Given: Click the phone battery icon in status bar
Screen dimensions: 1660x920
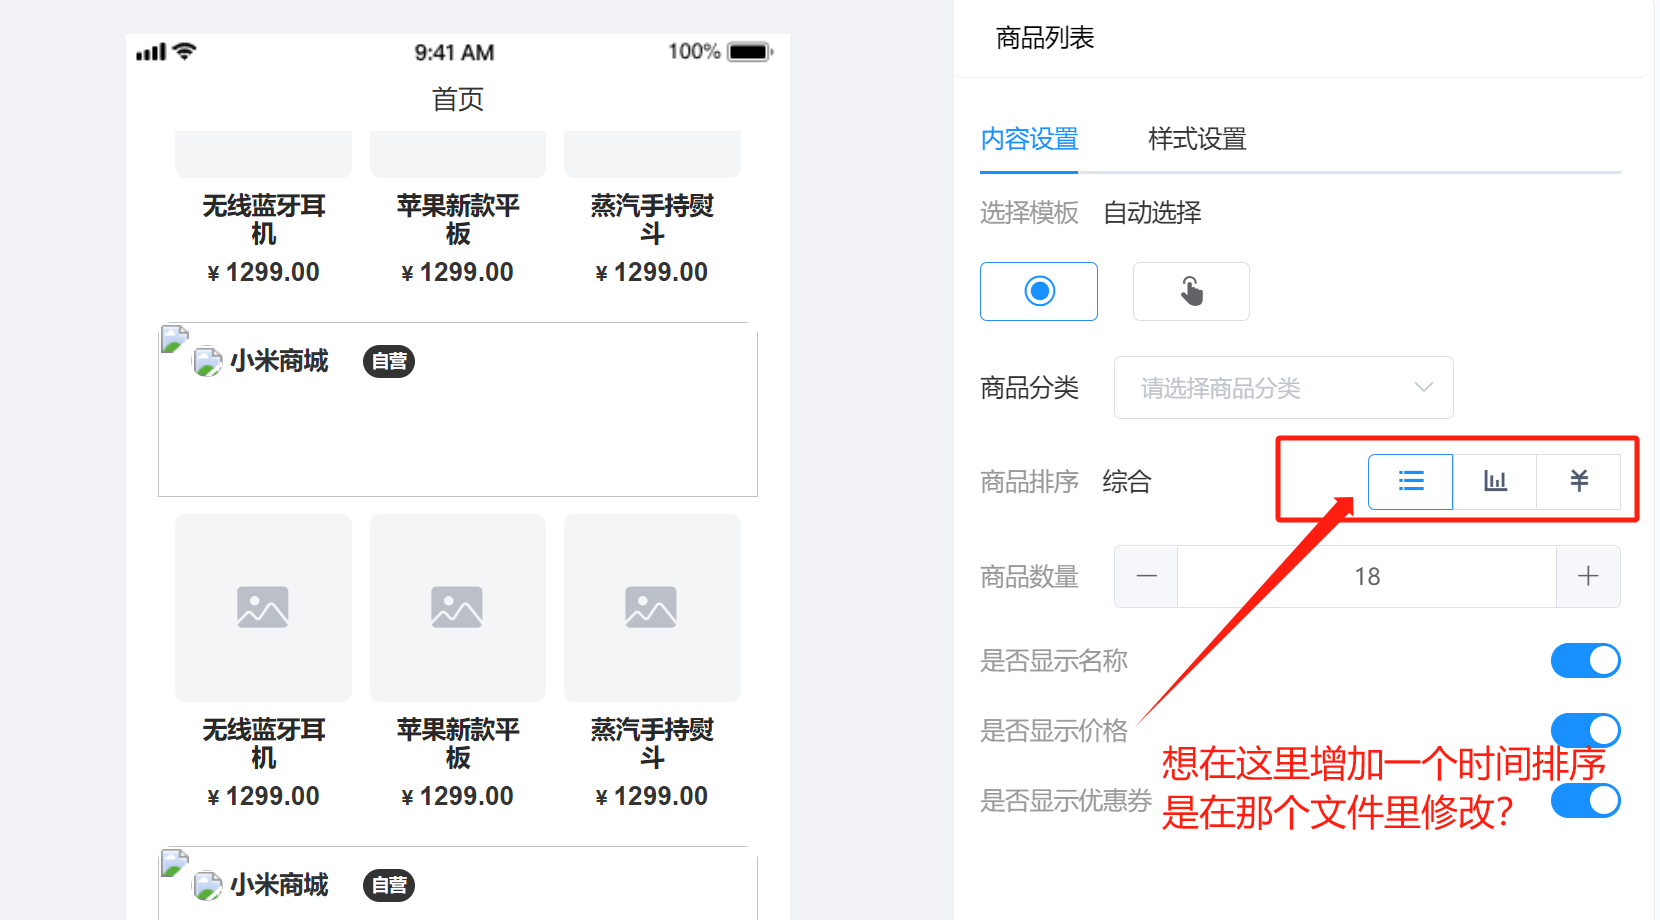Looking at the screenshot, I should pyautogui.click(x=750, y=52).
